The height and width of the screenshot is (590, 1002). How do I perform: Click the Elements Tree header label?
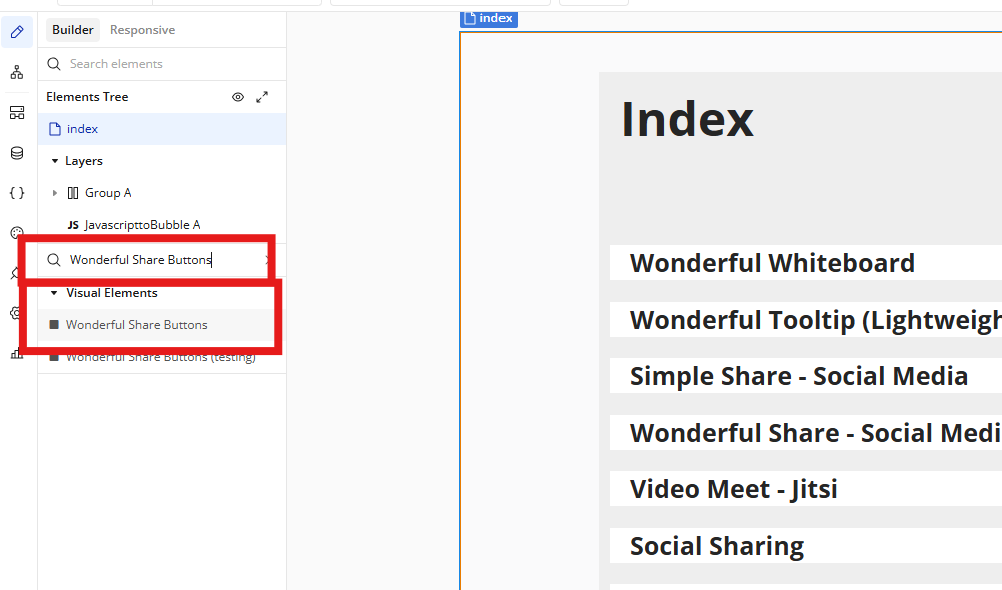(87, 97)
